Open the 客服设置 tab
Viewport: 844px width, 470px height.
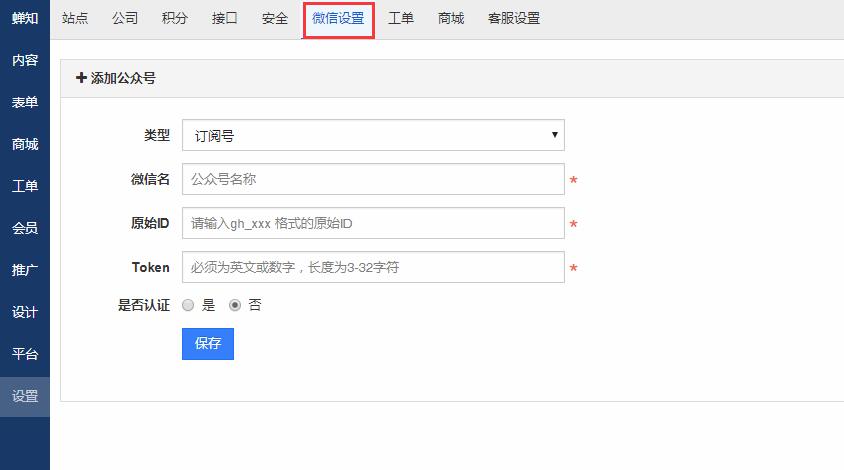514,18
